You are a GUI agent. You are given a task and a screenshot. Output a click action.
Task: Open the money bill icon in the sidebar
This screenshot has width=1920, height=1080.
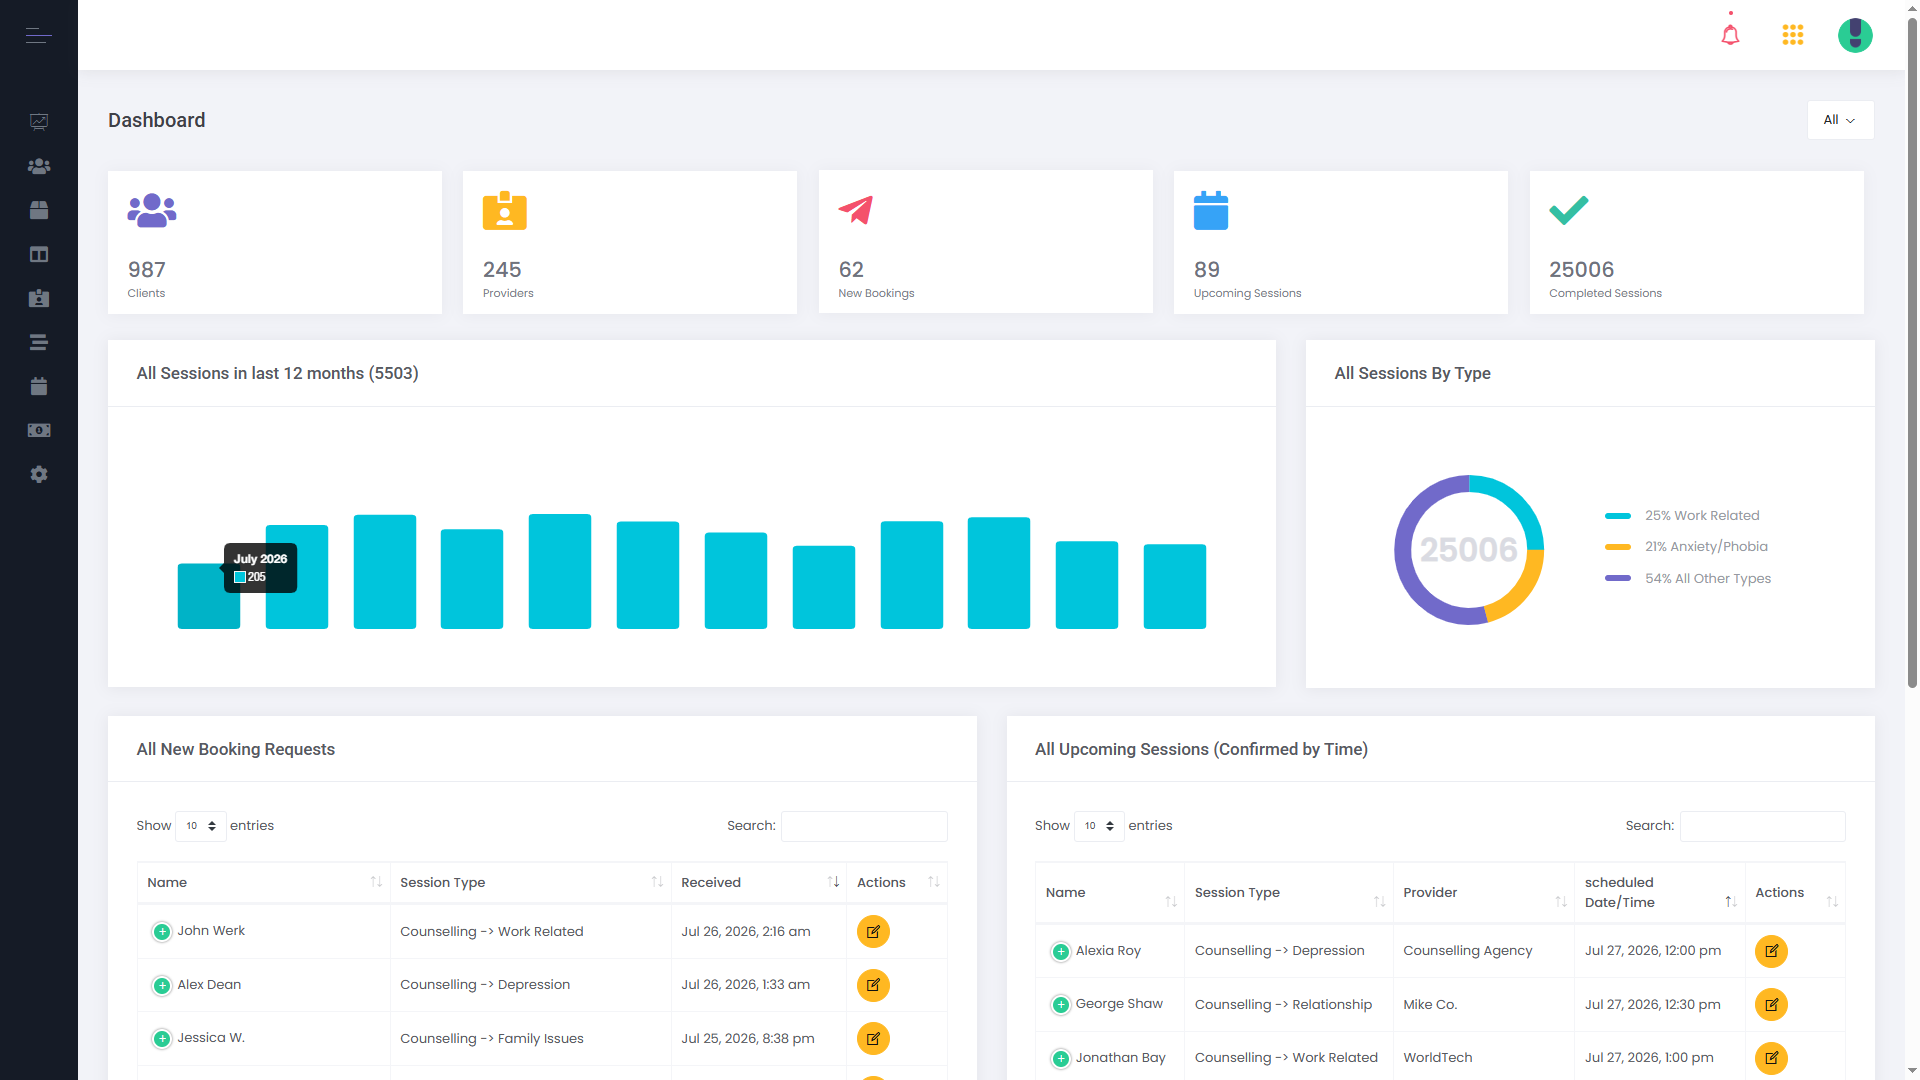[39, 430]
